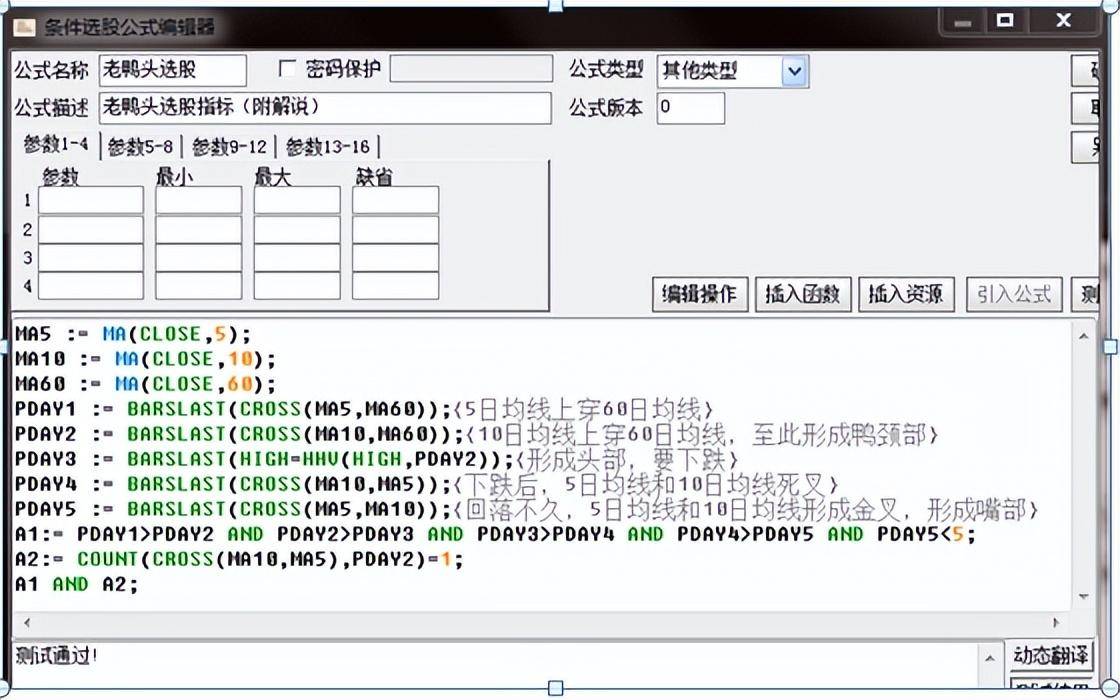Click the 'A1:=' condition line
This screenshot has width=1120, height=700.
point(495,534)
